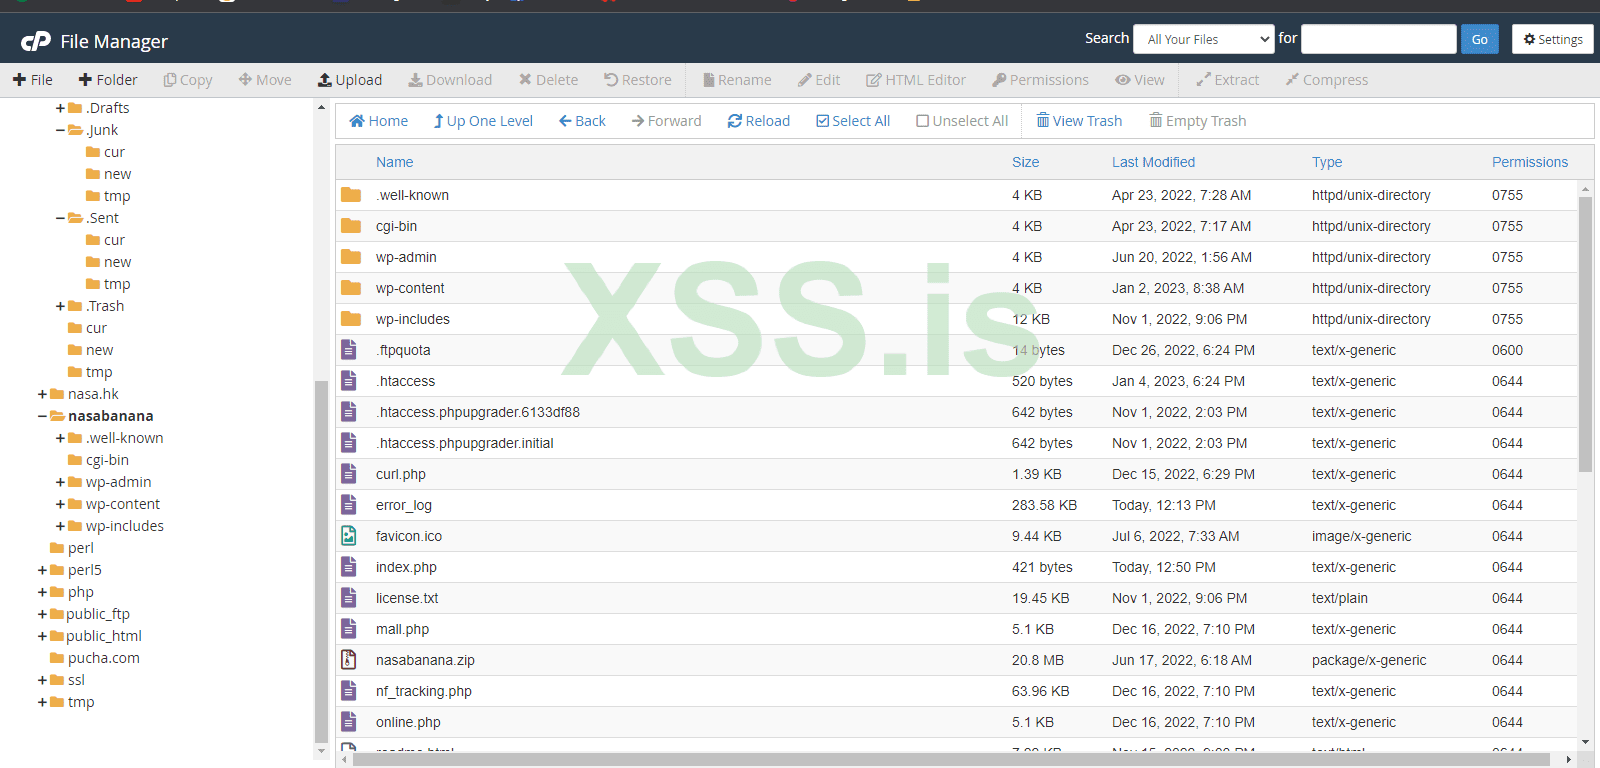Open the perl5 folder in tree
This screenshot has height=768, width=1600.
coord(85,570)
